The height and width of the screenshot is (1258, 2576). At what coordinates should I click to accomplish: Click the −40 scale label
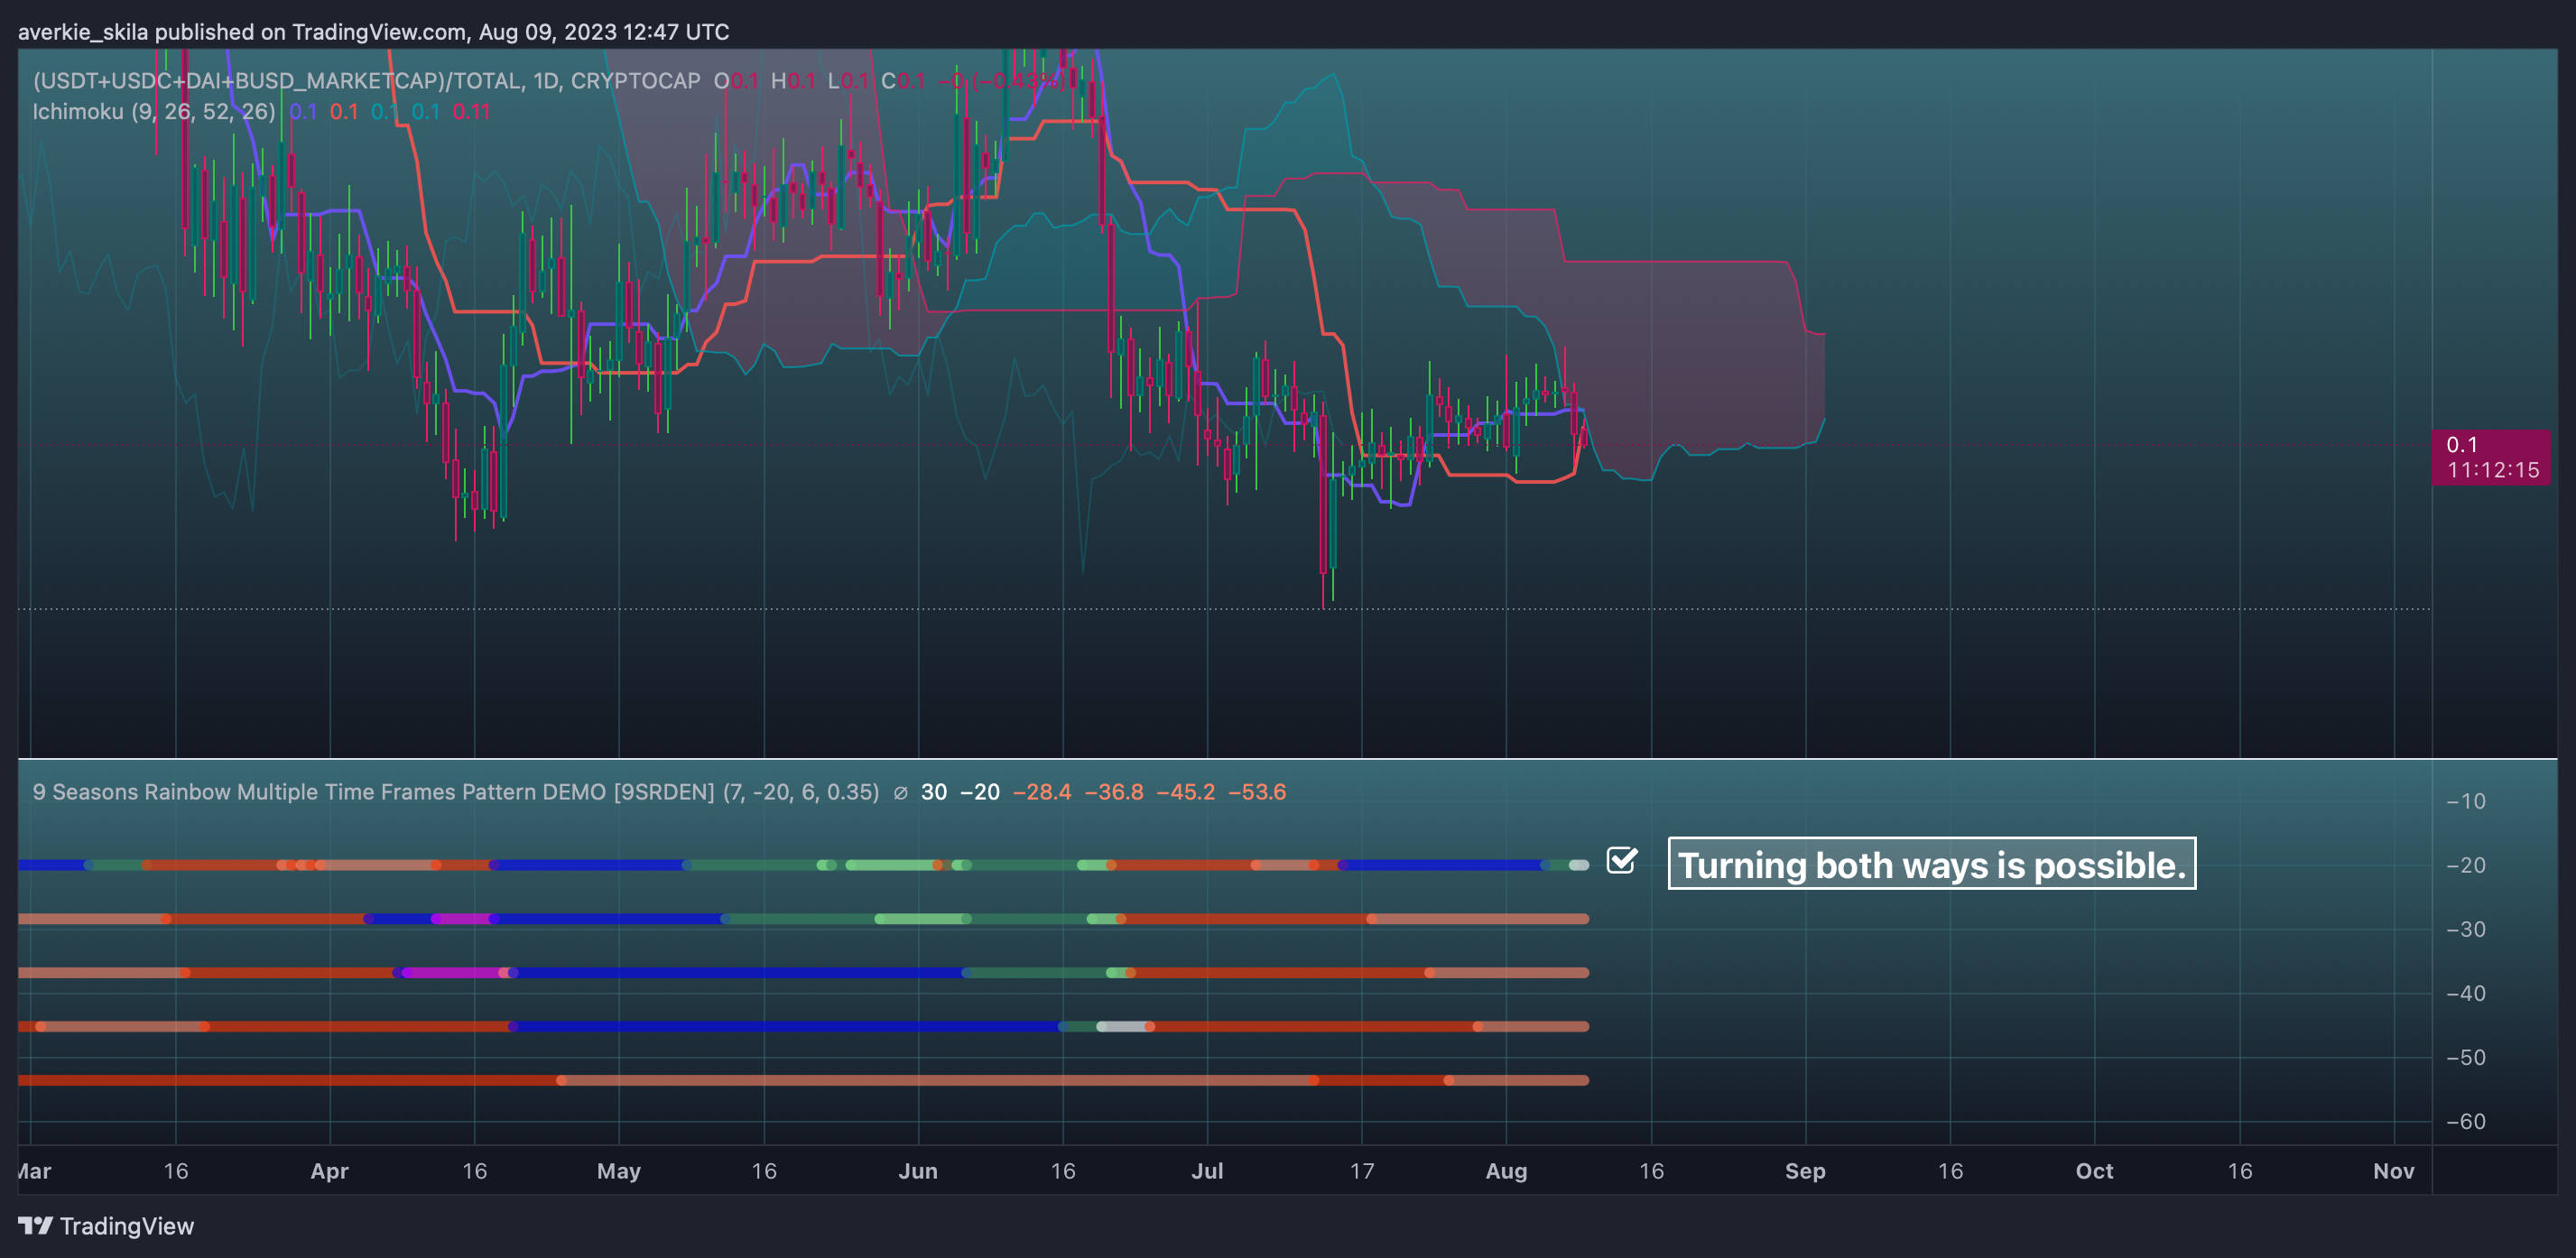2466,993
